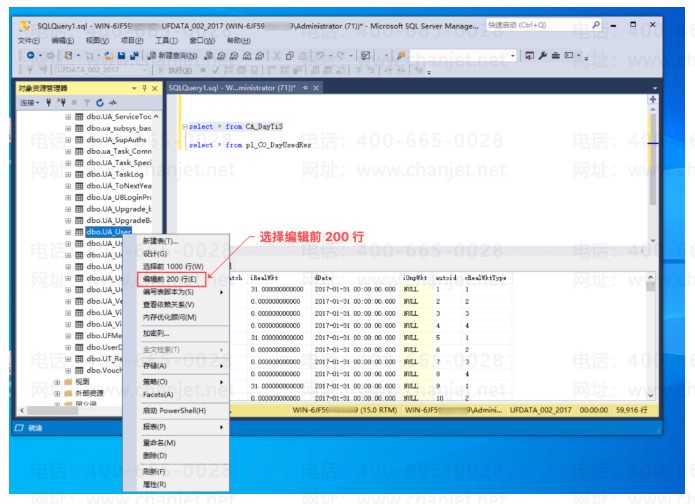695x504 pixels.
Task: Choose 属性(R) from context menu
Action: [x=176, y=484]
